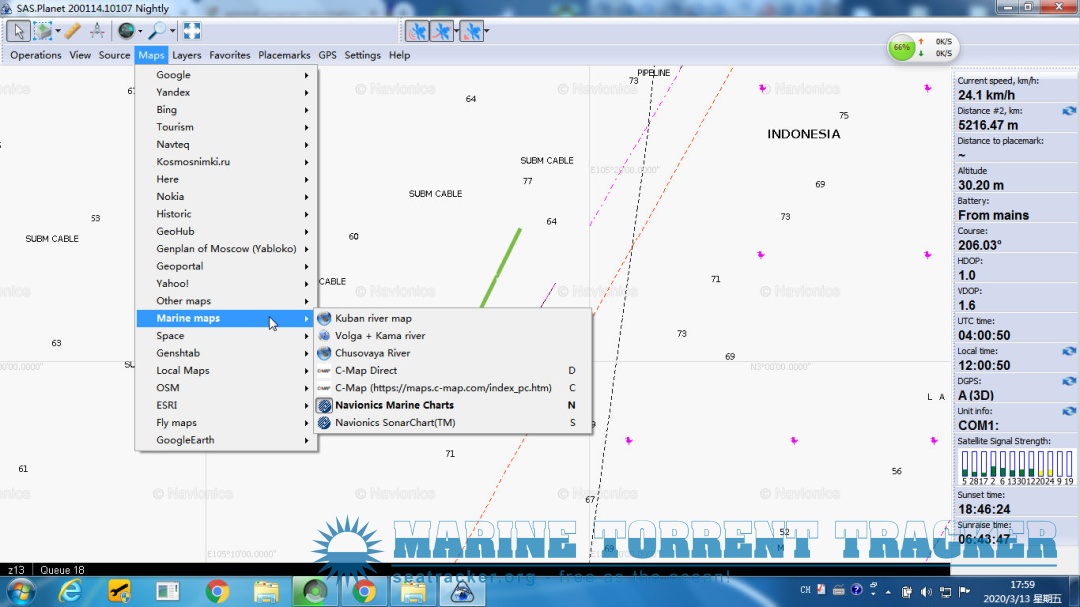This screenshot has width=1080, height=607.
Task: Expand Genplan of Moscow (Yabloko) submenu
Action: [226, 249]
